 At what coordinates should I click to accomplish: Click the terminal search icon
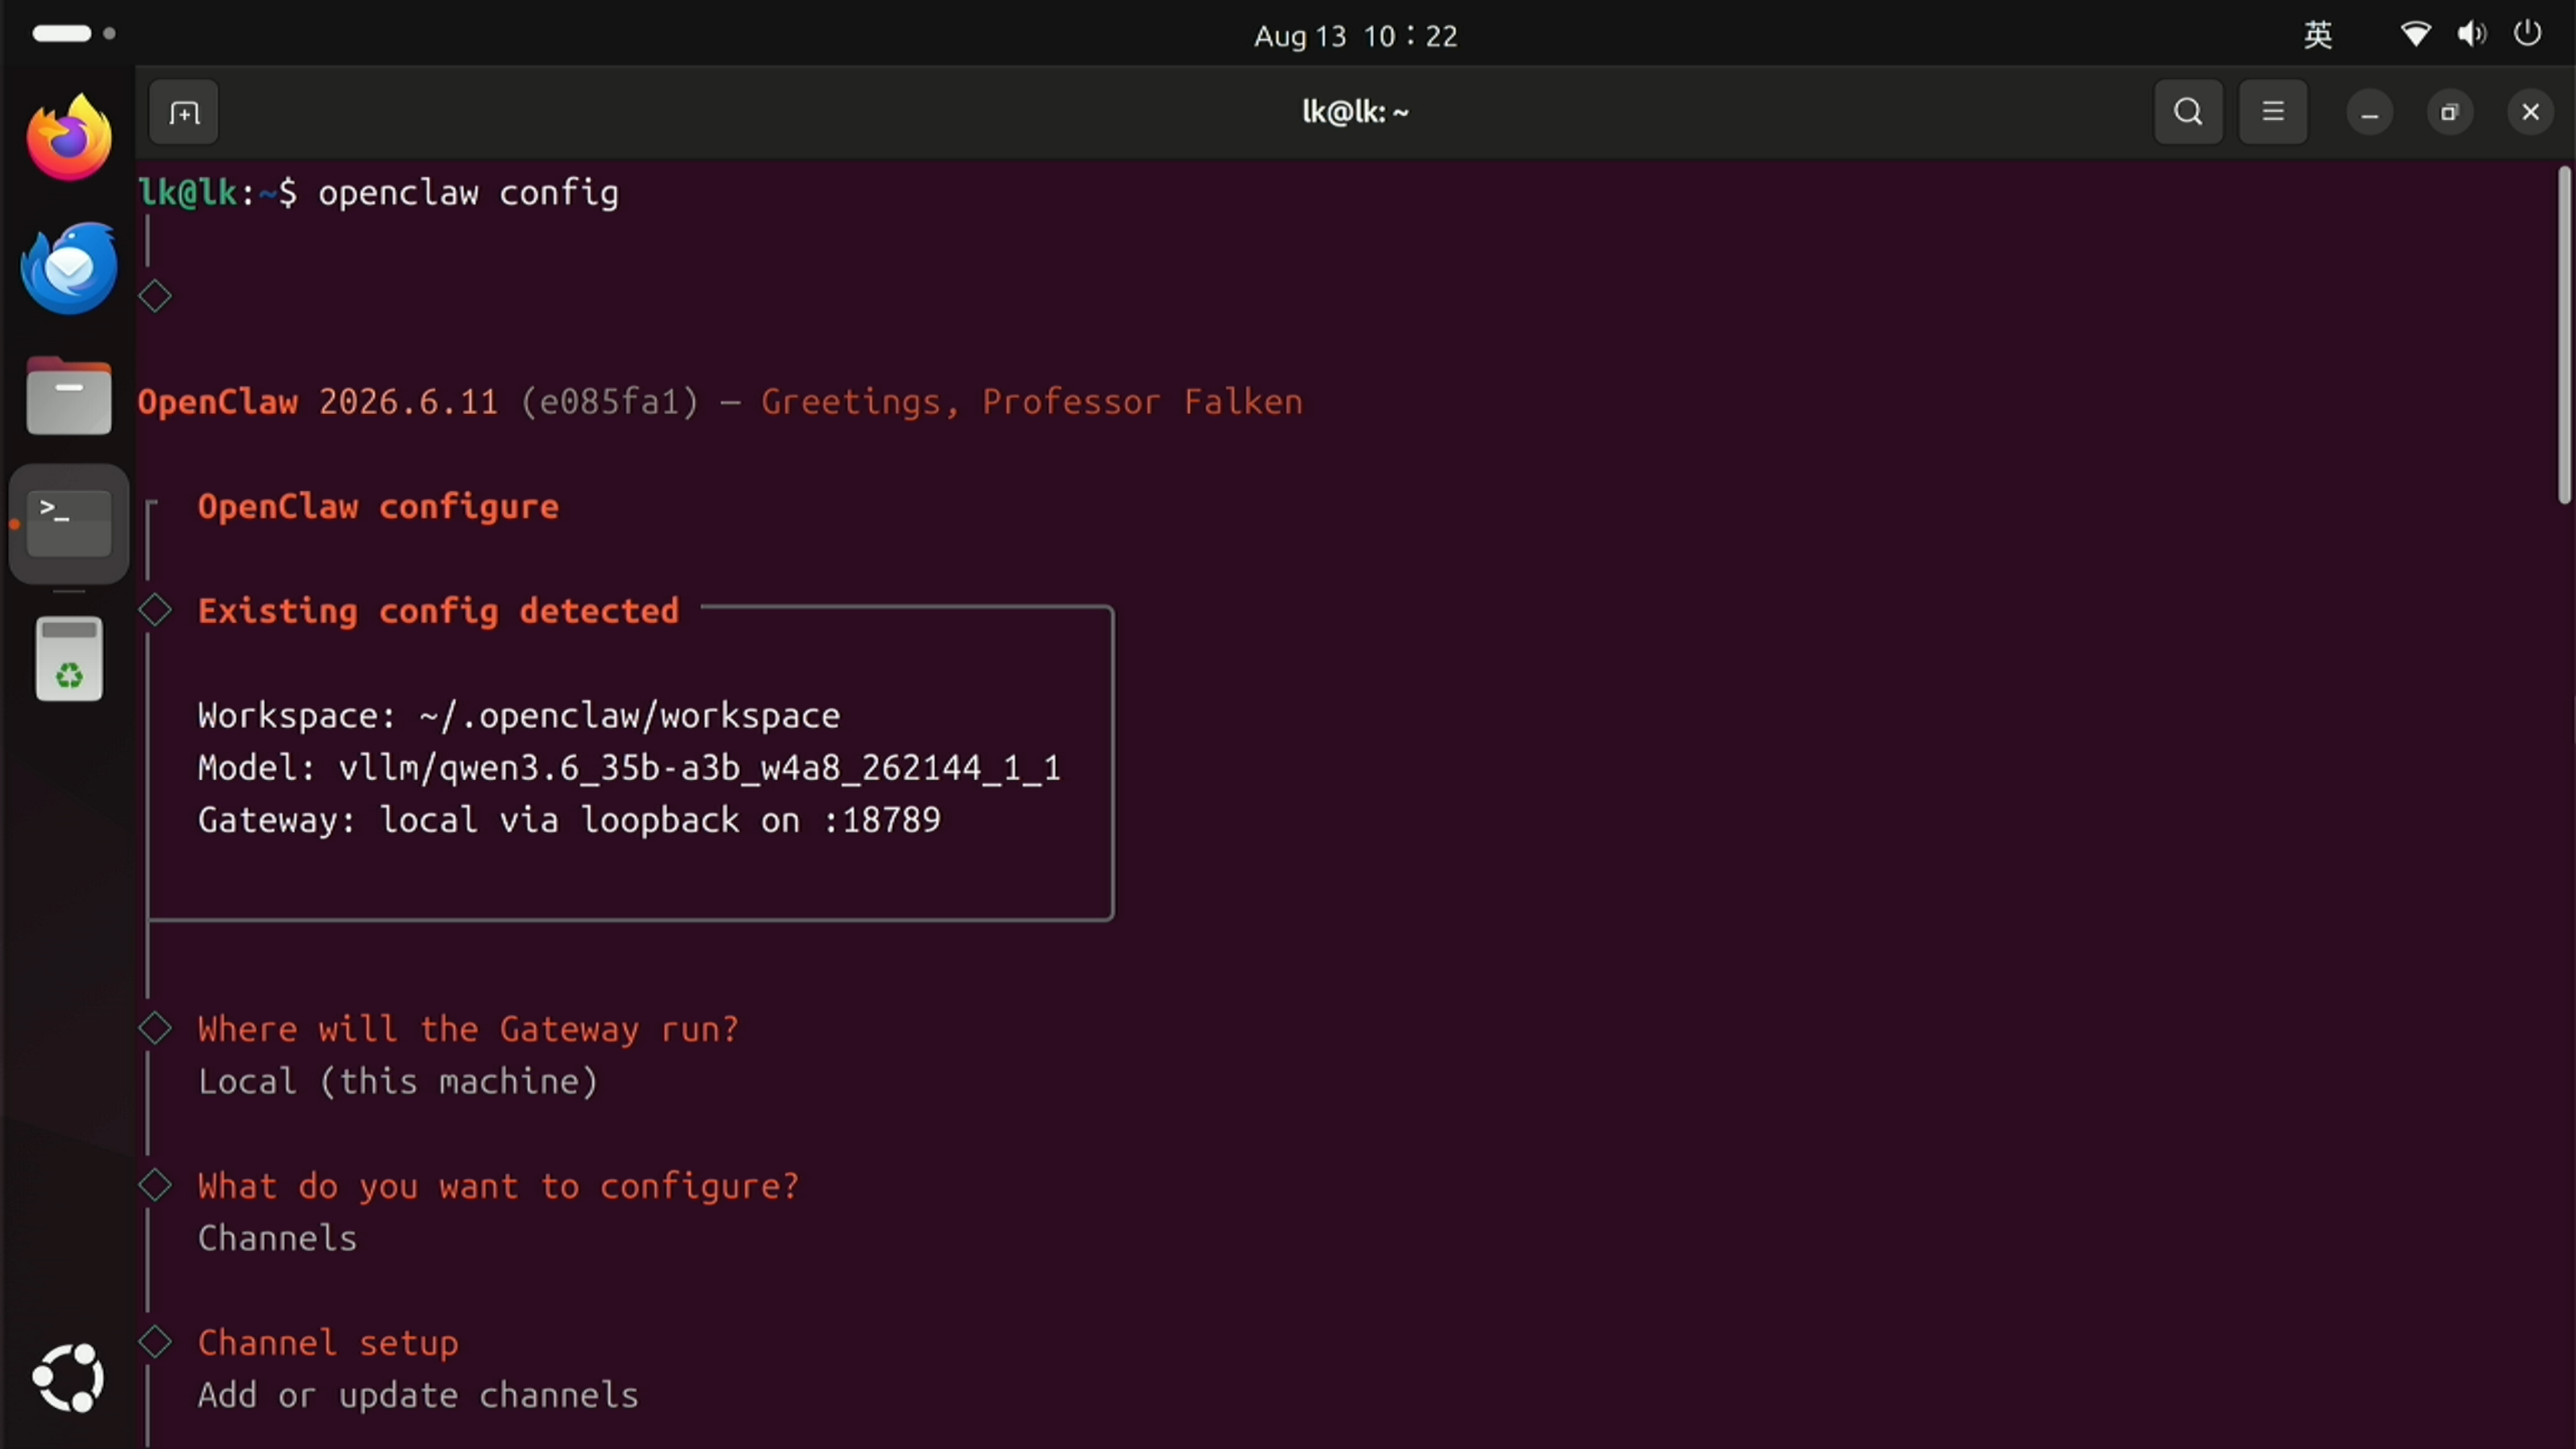click(x=2188, y=112)
